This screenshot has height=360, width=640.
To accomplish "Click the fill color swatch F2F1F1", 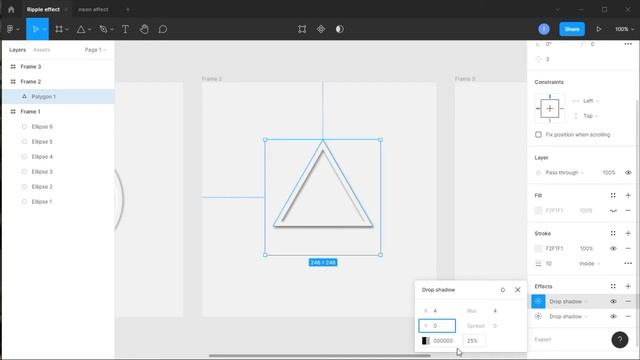I will point(538,211).
